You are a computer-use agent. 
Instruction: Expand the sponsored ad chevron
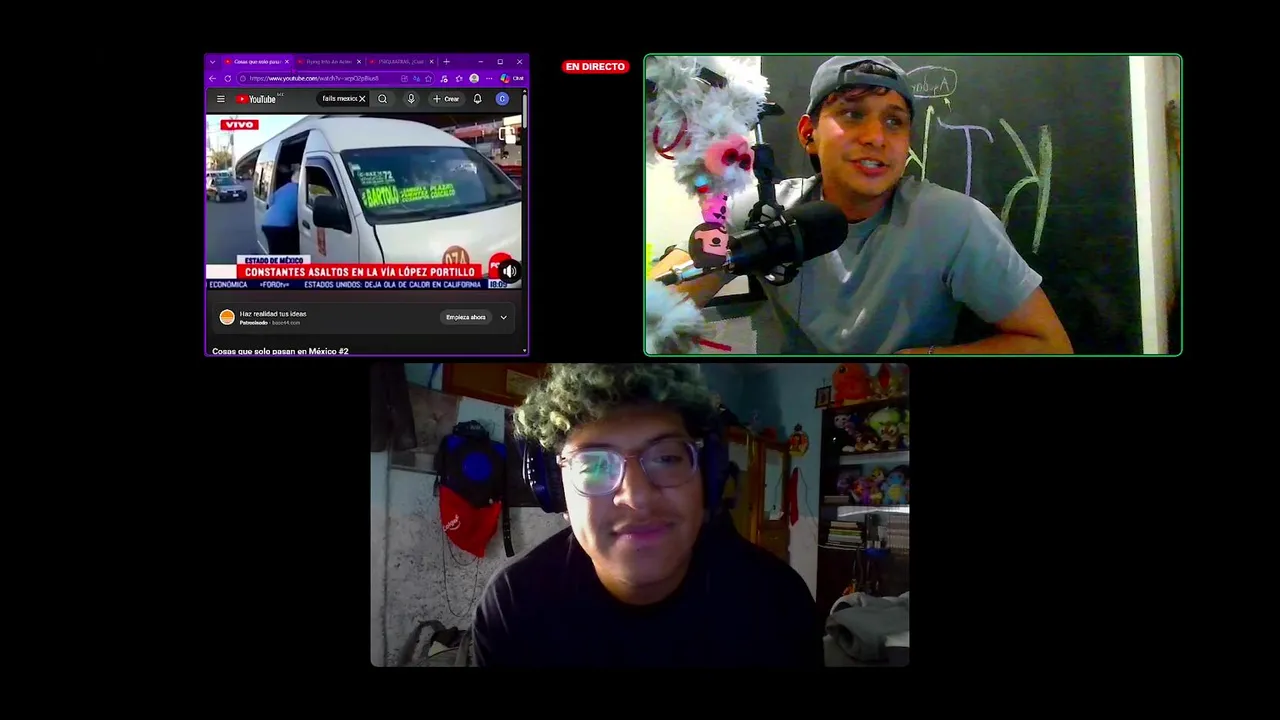click(503, 317)
